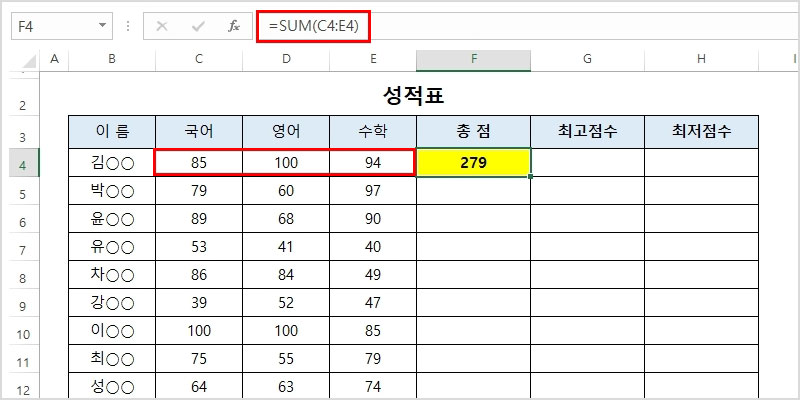Select row 12 header
The height and width of the screenshot is (400, 800).
(x=23, y=386)
